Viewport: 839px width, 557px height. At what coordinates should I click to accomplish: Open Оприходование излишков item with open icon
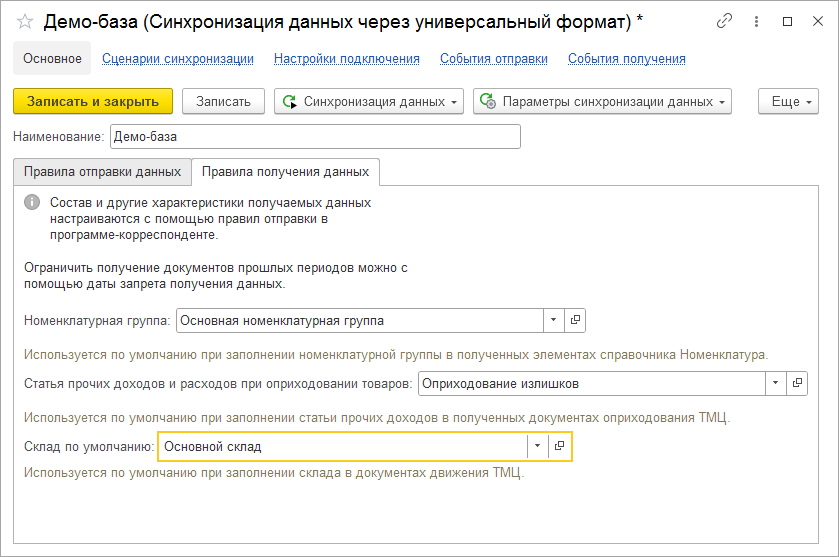point(797,383)
